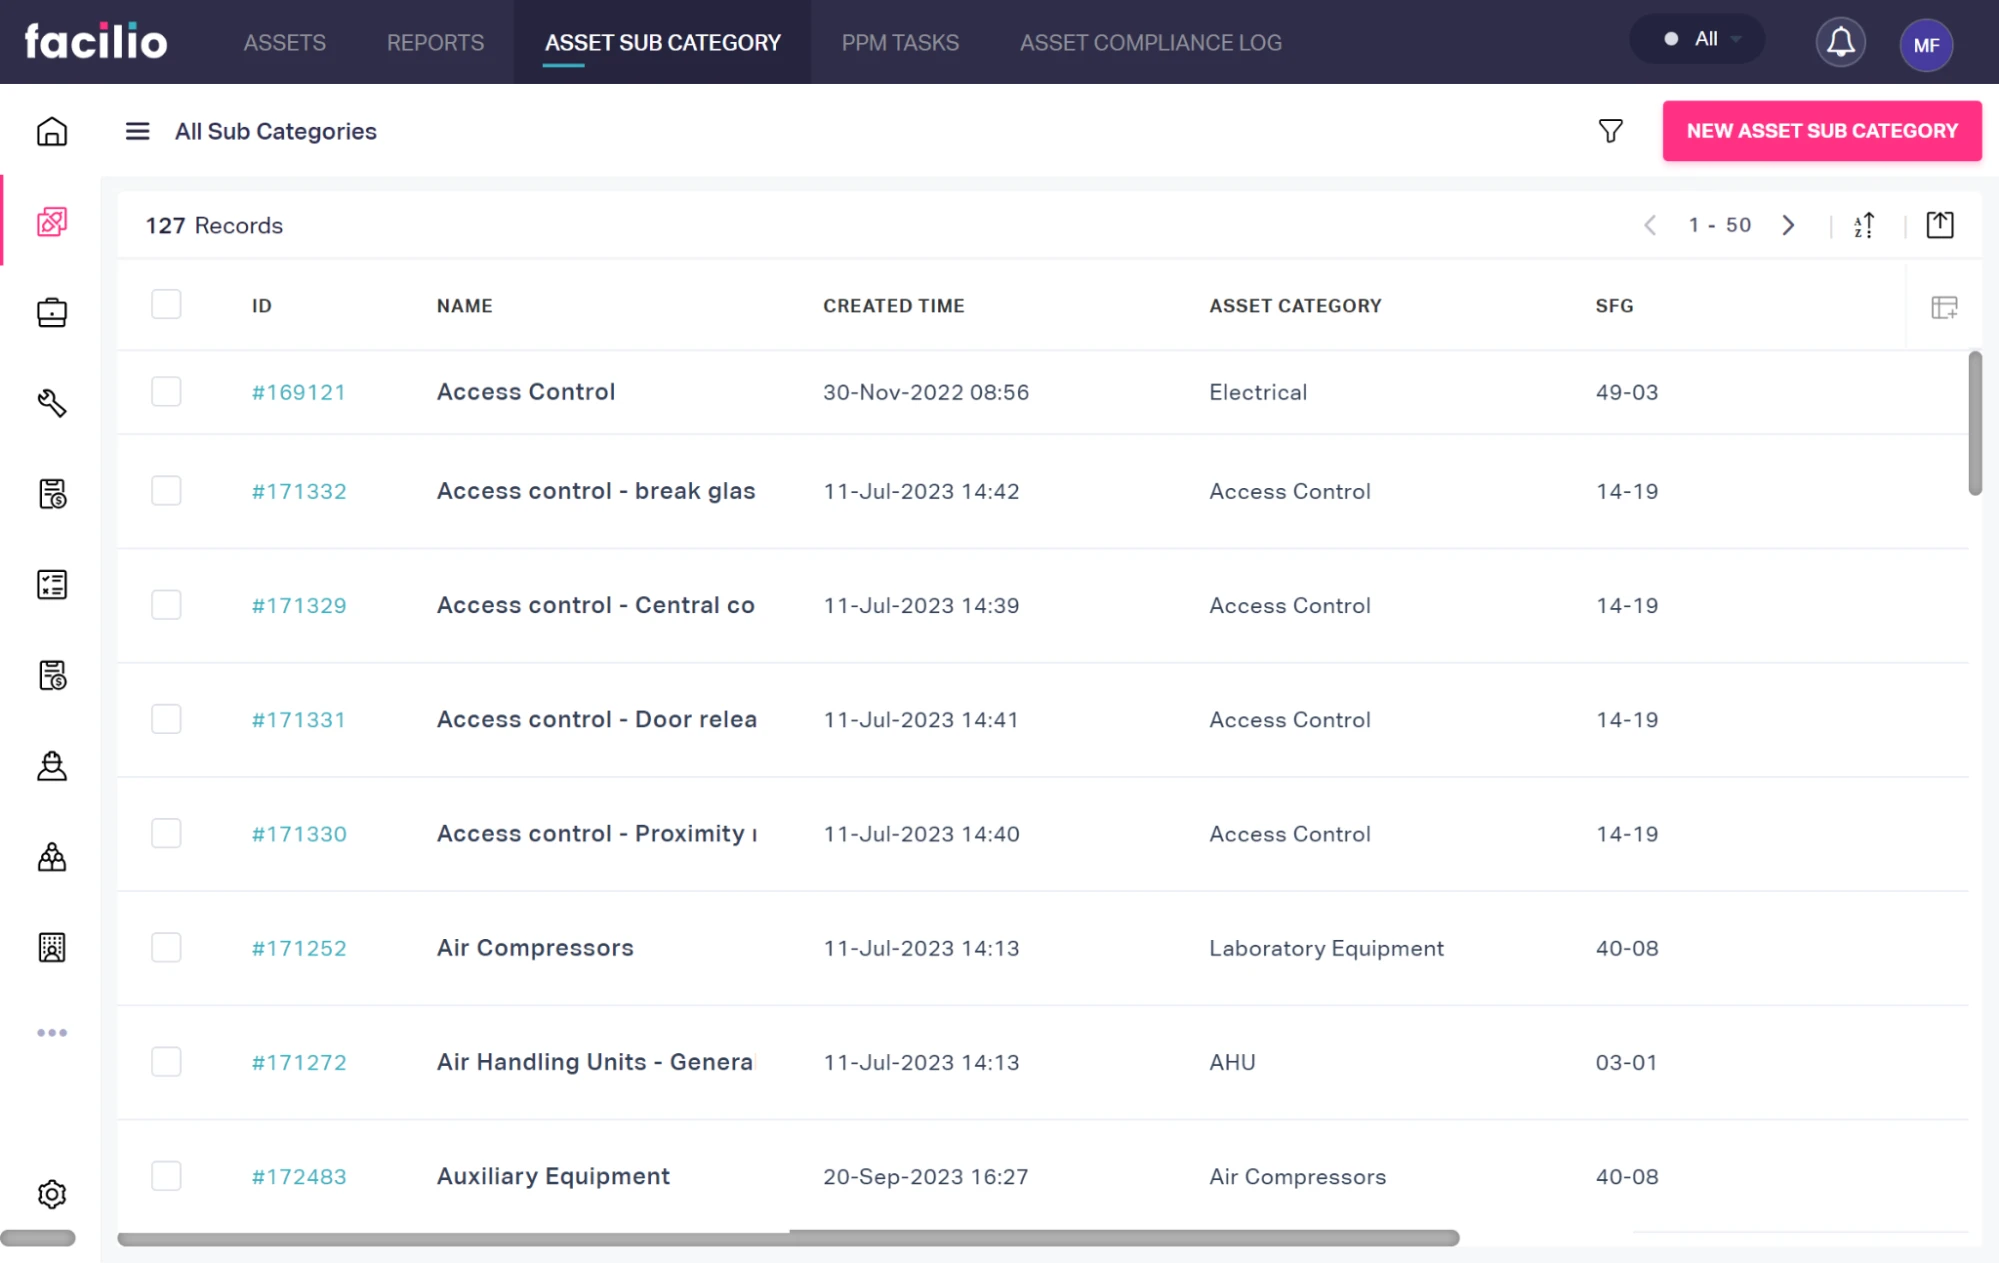
Task: Open settings gear in sidebar
Action: point(52,1193)
